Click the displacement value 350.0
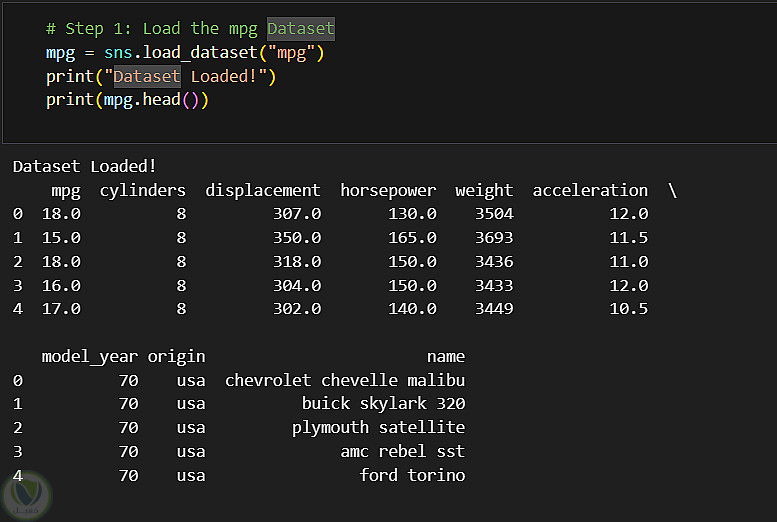Image resolution: width=777 pixels, height=522 pixels. (x=297, y=238)
